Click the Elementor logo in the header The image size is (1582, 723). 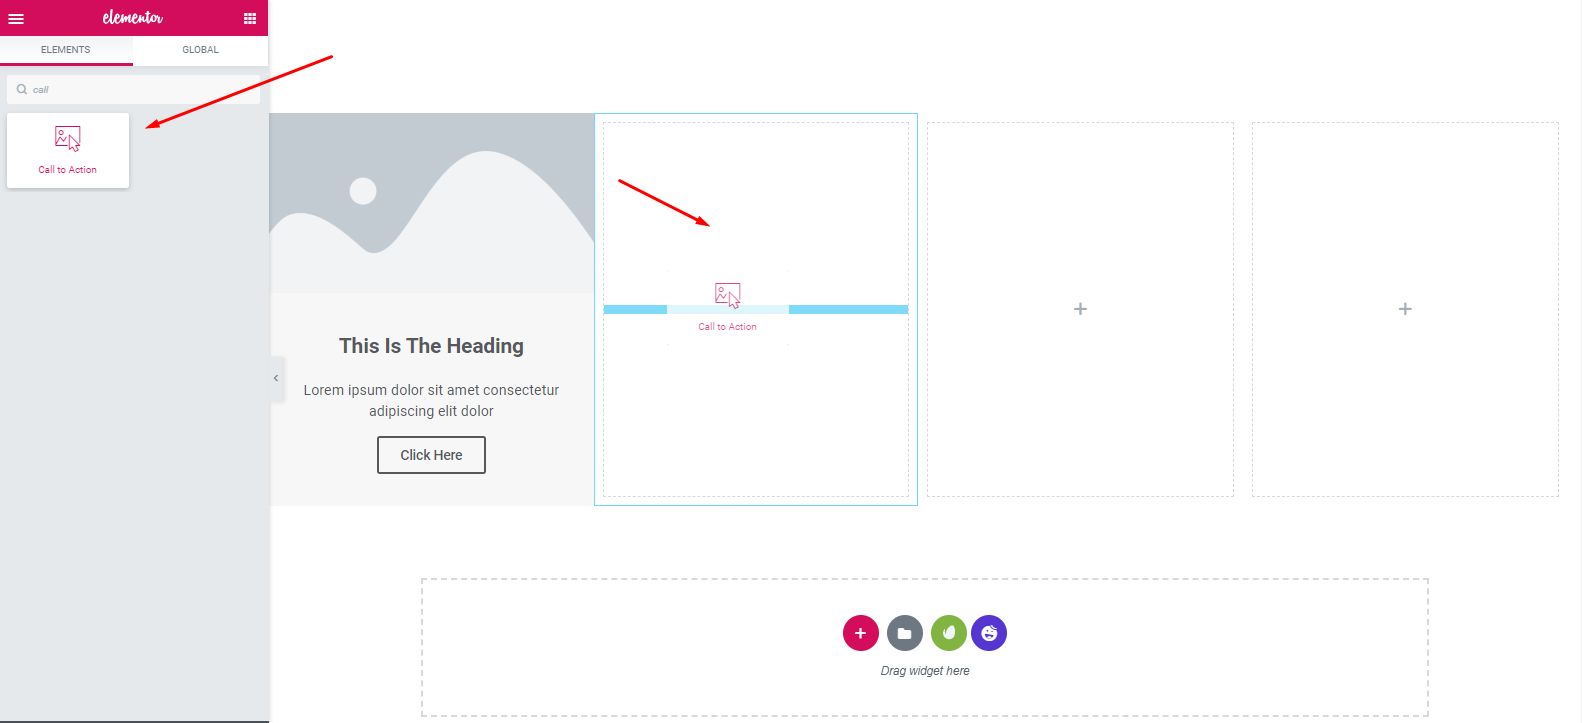tap(133, 18)
